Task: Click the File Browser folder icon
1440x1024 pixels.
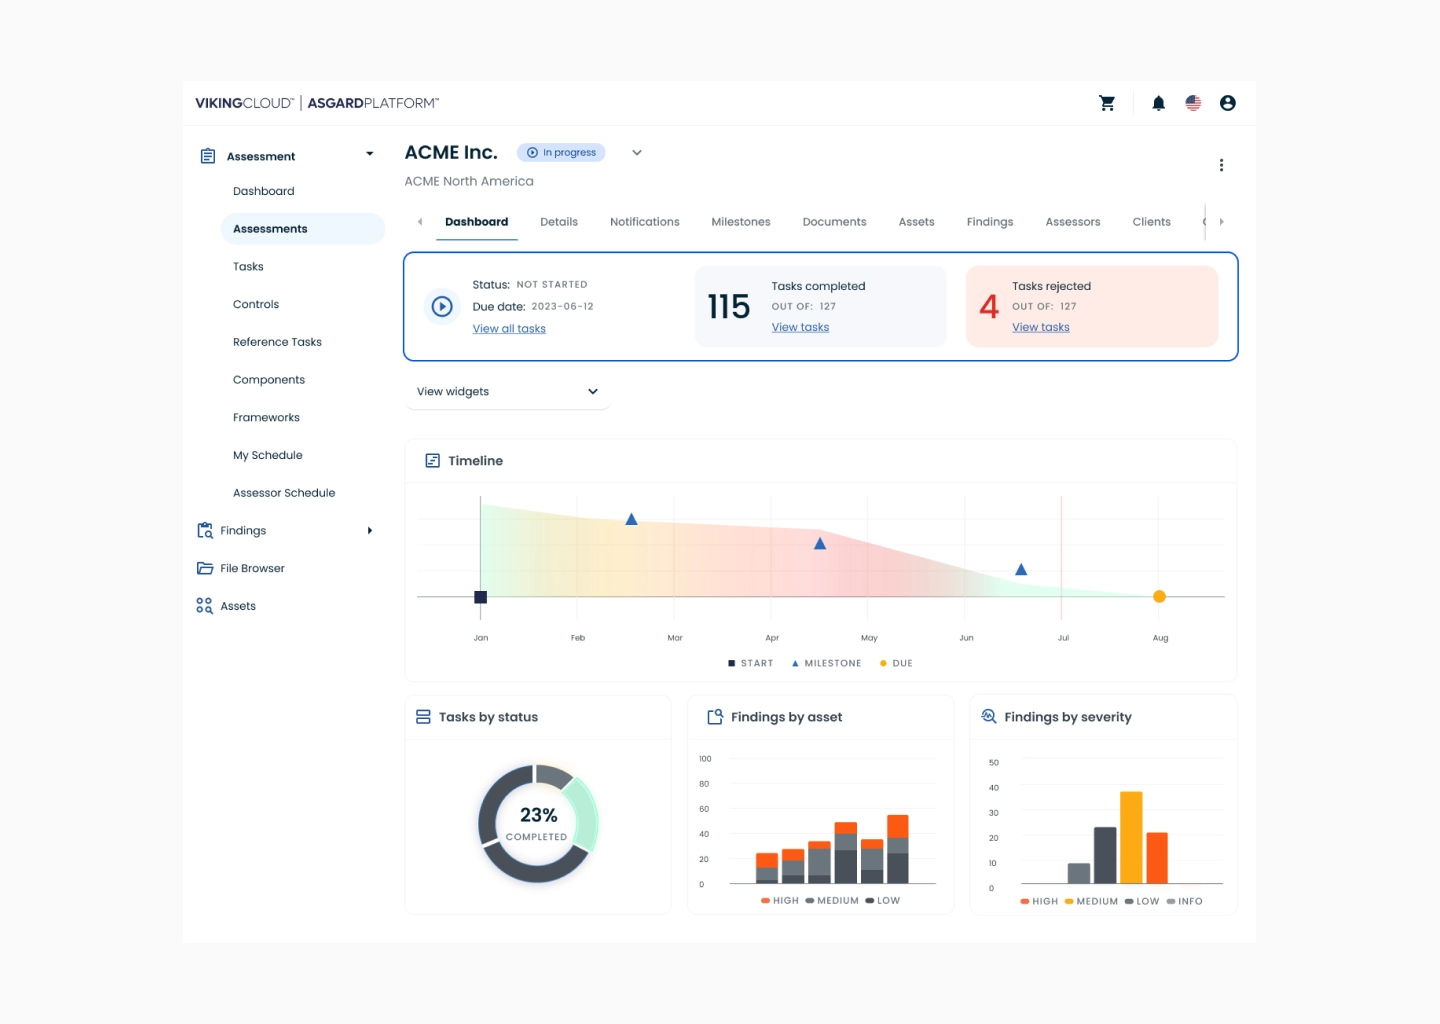Action: 205,568
